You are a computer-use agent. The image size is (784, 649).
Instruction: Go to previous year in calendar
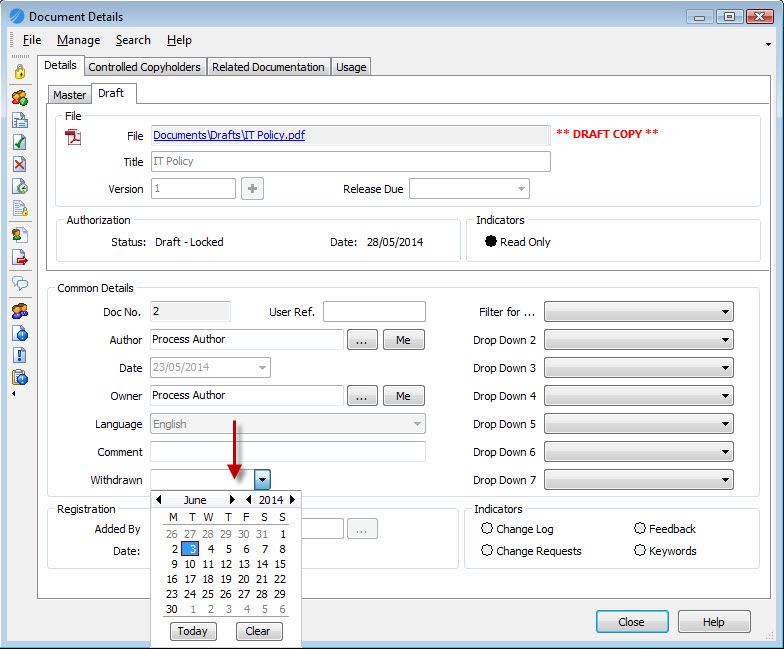248,500
